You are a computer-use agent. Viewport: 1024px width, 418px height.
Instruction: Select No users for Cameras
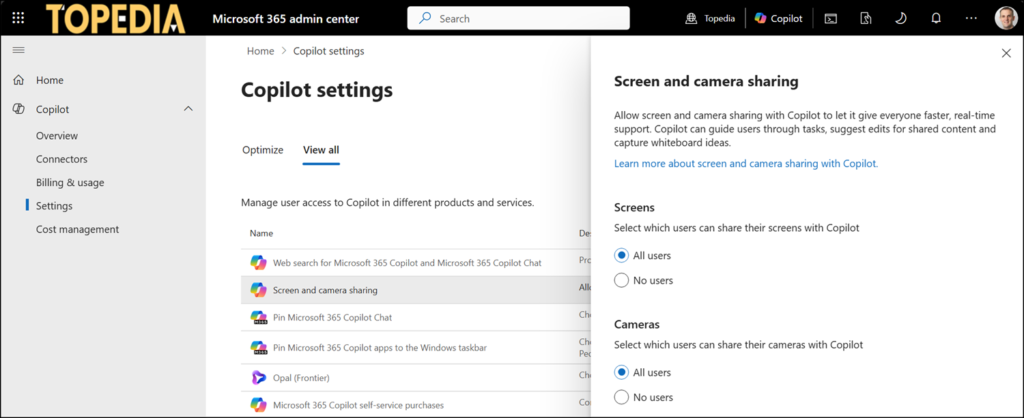622,397
